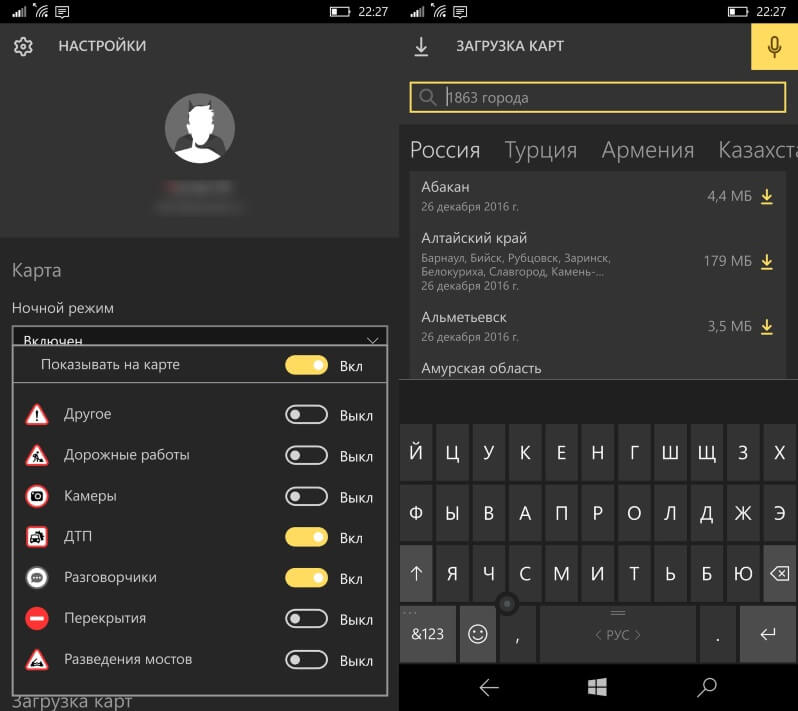
Task: Download the Абакан map via its arrow icon
Action: click(766, 196)
